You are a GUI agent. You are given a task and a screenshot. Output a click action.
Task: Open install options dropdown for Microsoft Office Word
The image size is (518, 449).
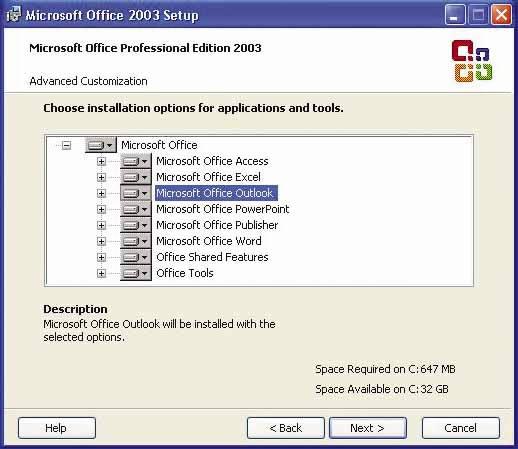(136, 241)
